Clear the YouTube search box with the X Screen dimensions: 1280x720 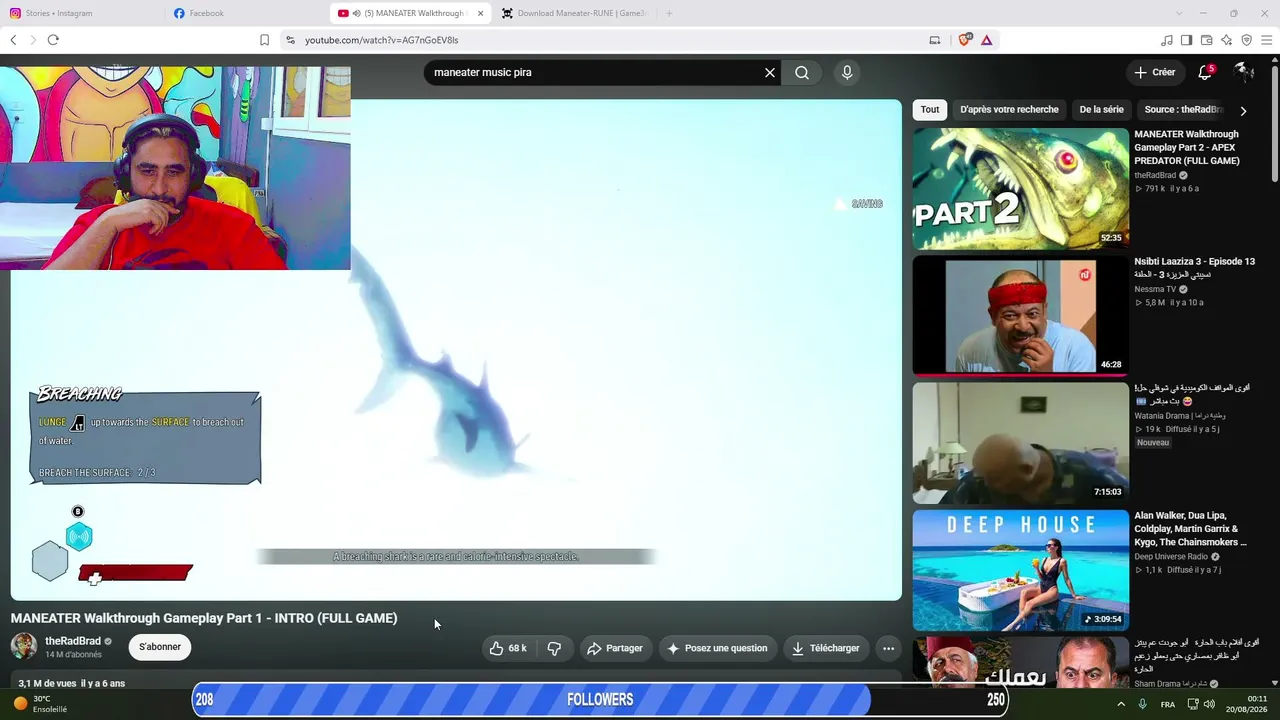770,73
